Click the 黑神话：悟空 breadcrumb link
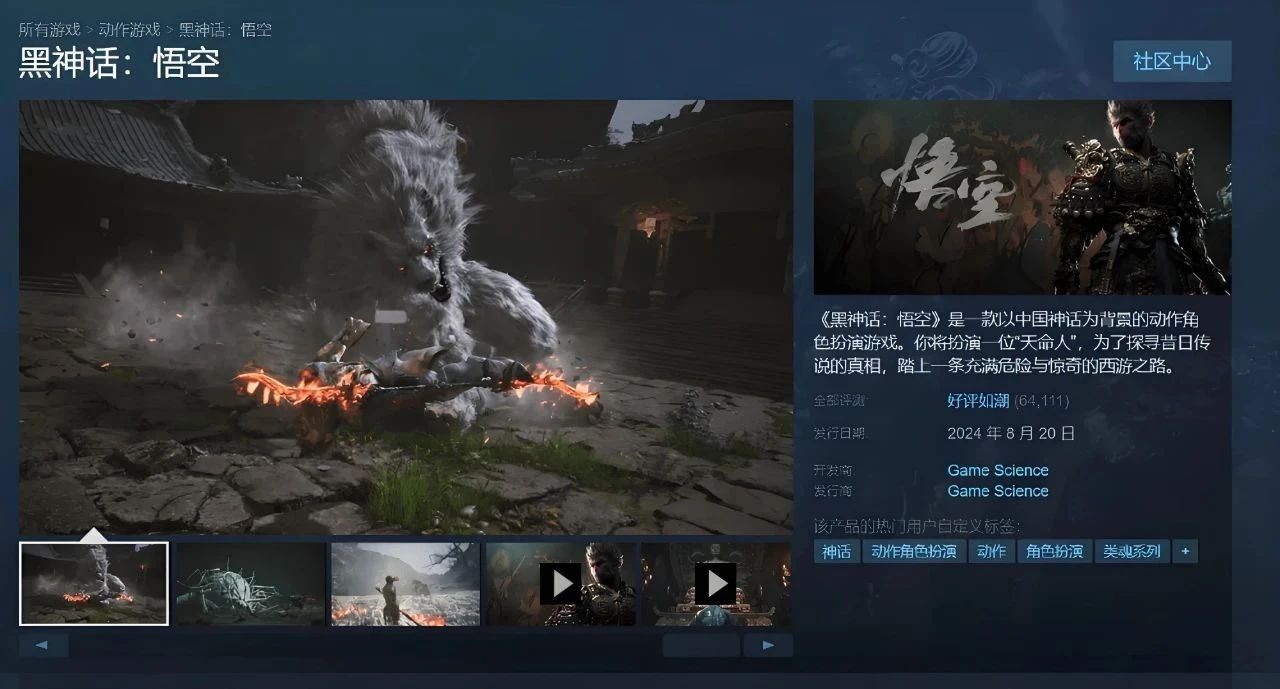This screenshot has width=1280, height=689. pyautogui.click(x=225, y=29)
